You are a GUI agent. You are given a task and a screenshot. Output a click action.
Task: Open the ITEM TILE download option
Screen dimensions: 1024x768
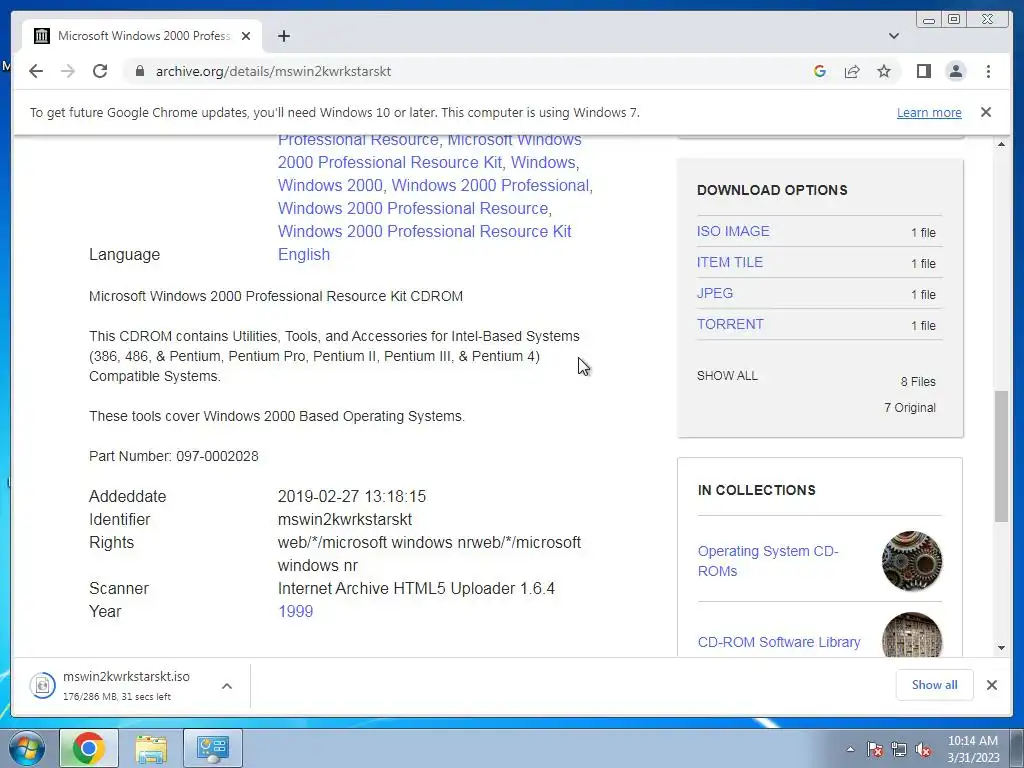(729, 262)
